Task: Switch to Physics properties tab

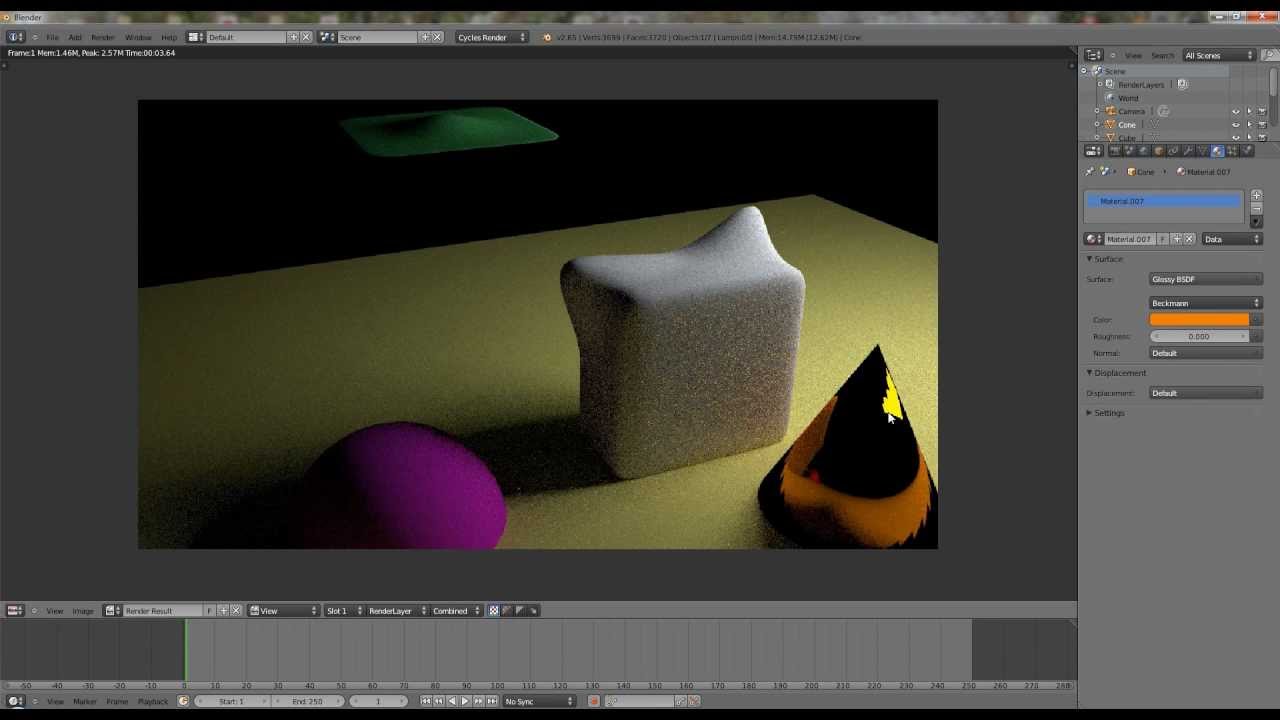Action: (1246, 151)
